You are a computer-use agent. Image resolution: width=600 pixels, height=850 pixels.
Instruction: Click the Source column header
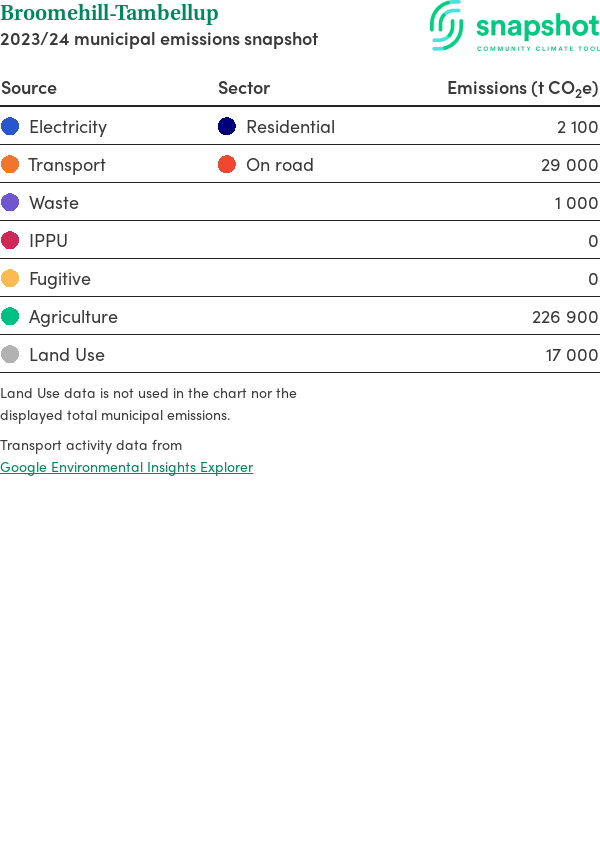click(29, 88)
